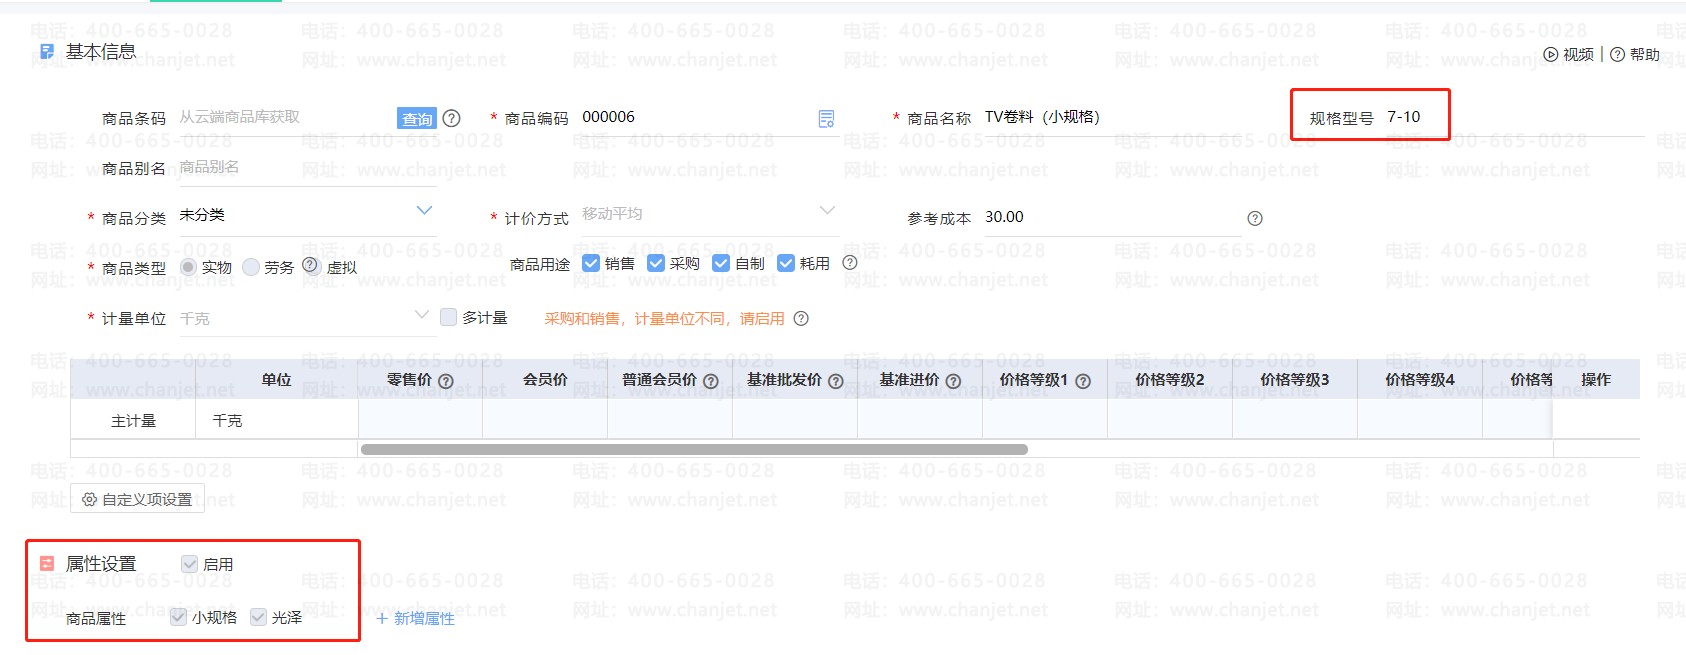
Task: Click the 主计量 row label
Action: (133, 421)
